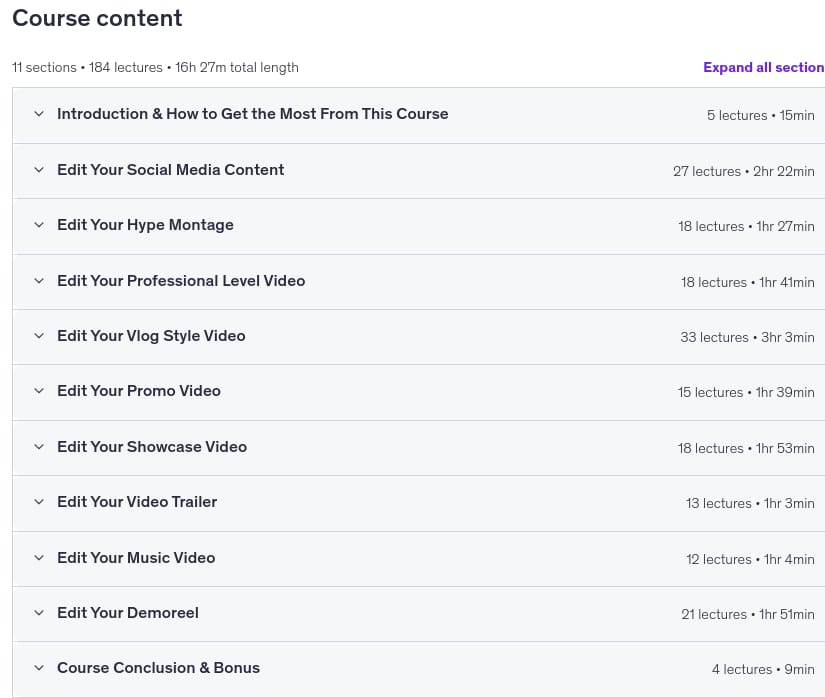This screenshot has width=825, height=698.
Task: Click the '11 sections • 184 lectures' summary text
Action: click(87, 67)
